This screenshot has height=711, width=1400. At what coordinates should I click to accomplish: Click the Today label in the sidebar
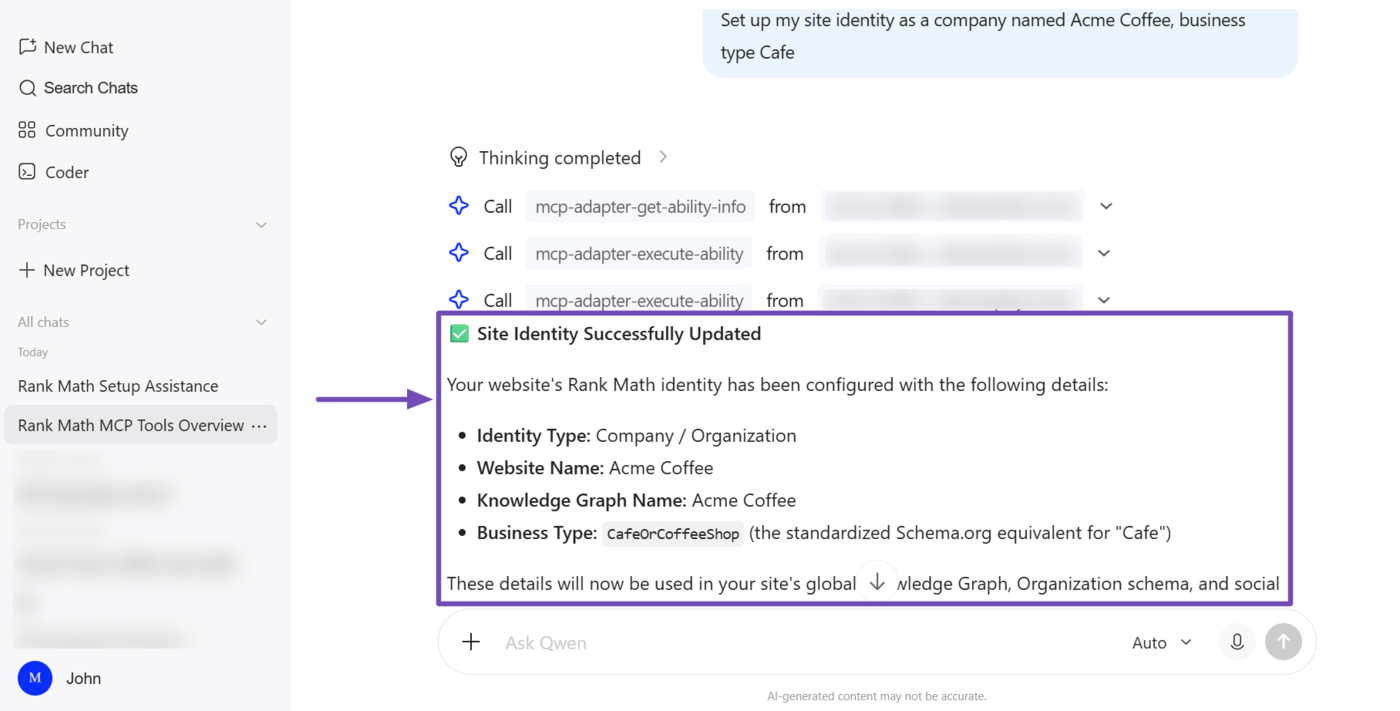coord(33,352)
